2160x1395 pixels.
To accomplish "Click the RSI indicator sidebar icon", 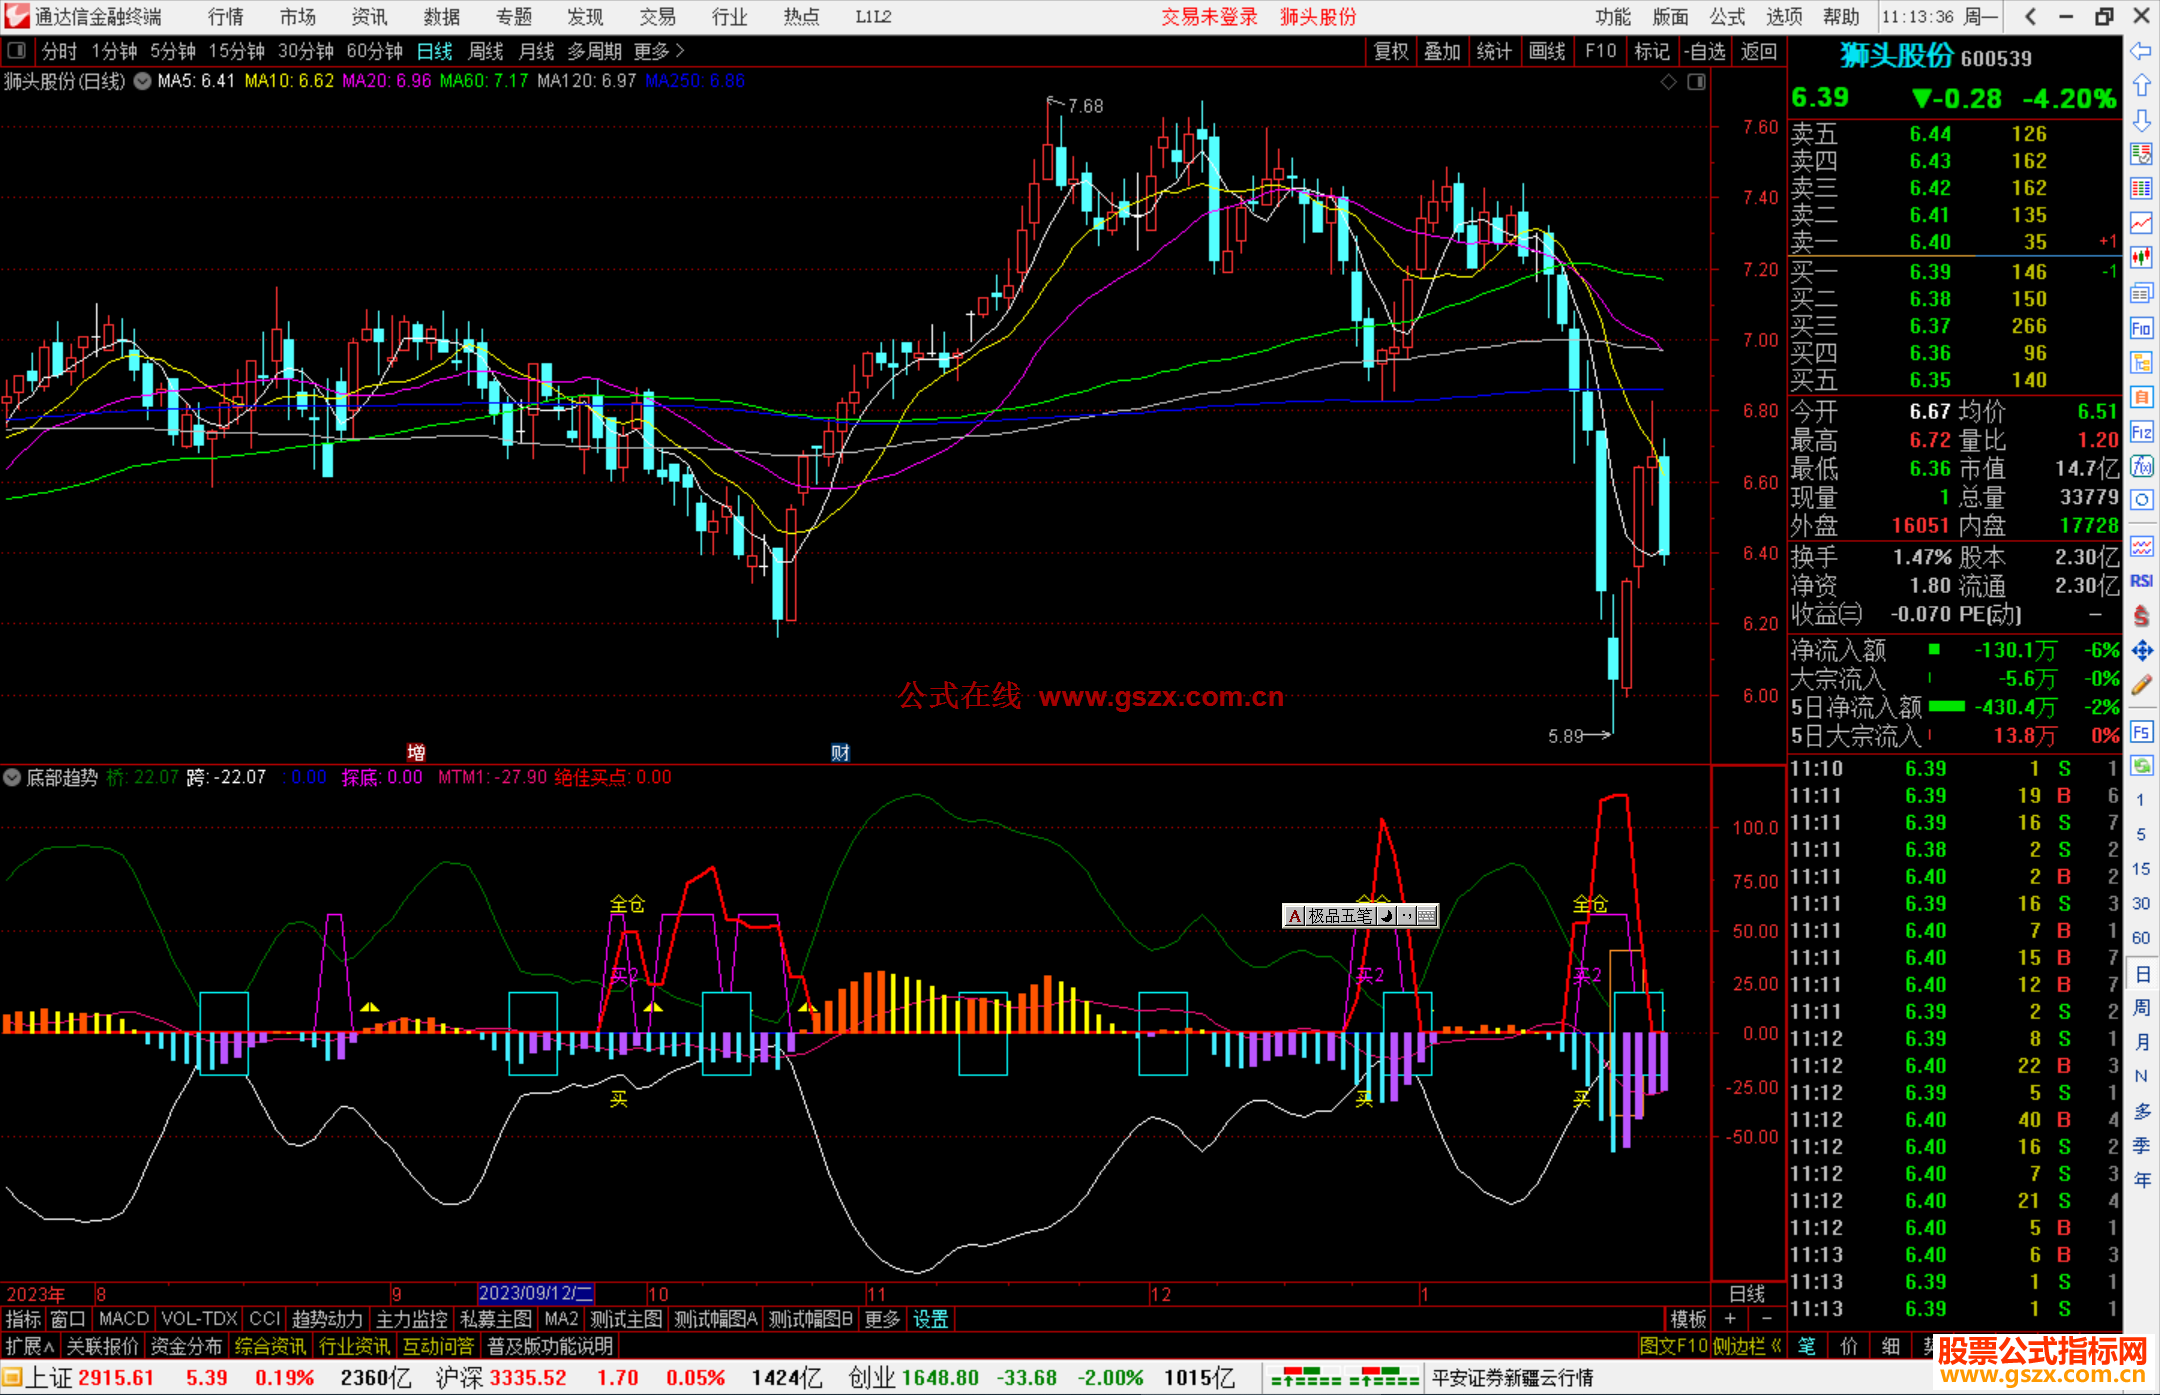I will click(x=2141, y=581).
